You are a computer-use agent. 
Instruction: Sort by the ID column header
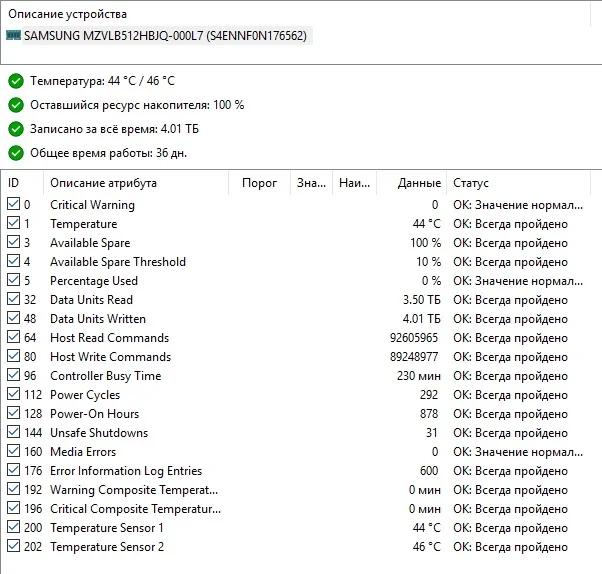22,183
